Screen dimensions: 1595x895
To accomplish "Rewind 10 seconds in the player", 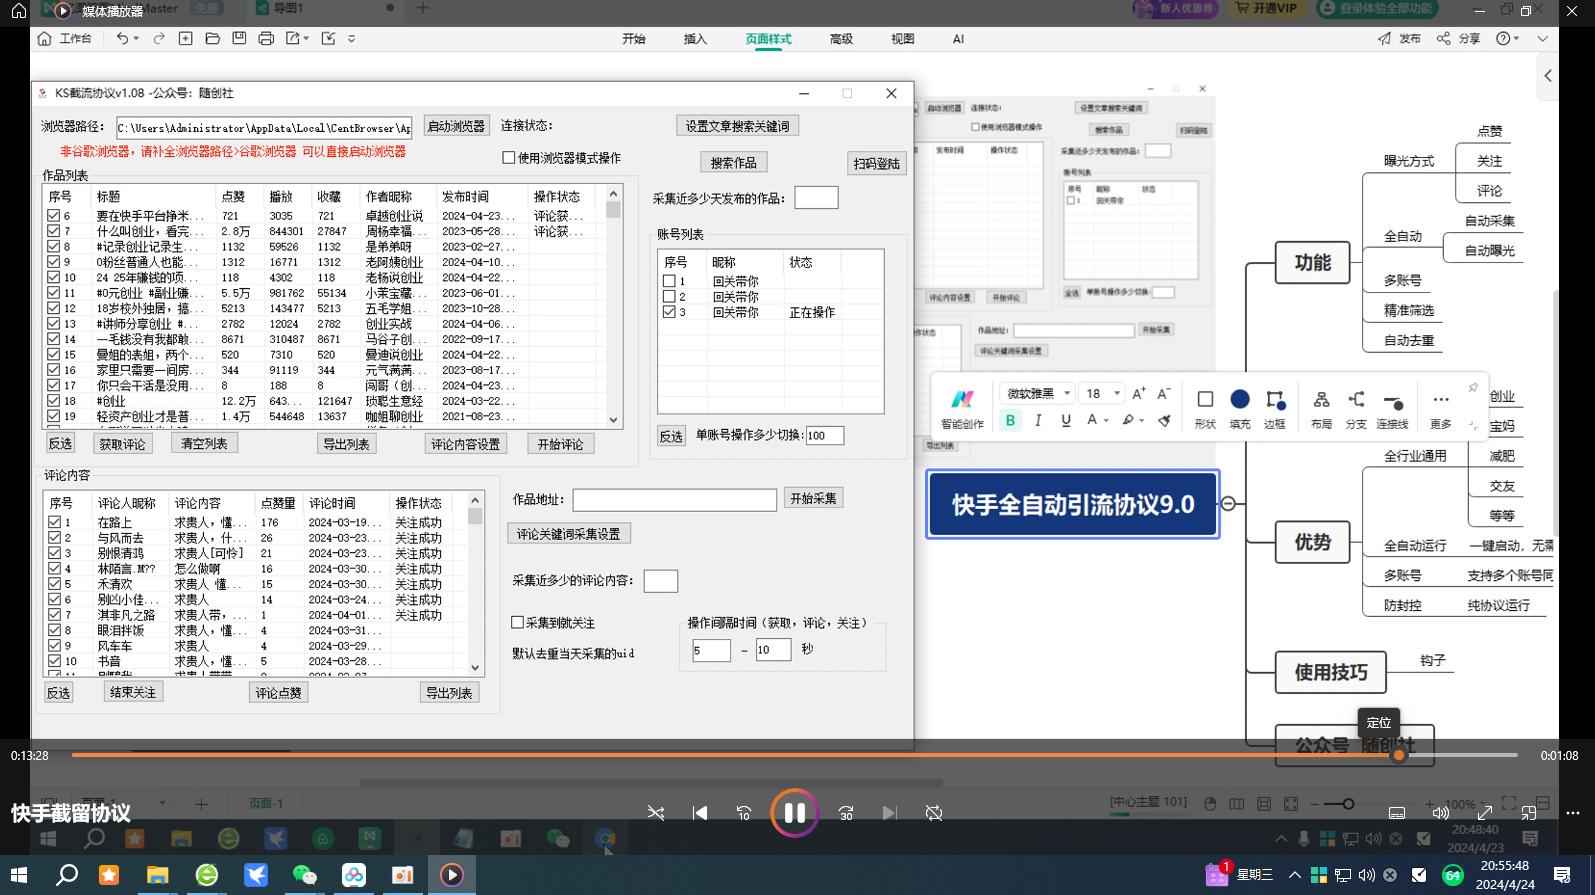I will point(744,813).
